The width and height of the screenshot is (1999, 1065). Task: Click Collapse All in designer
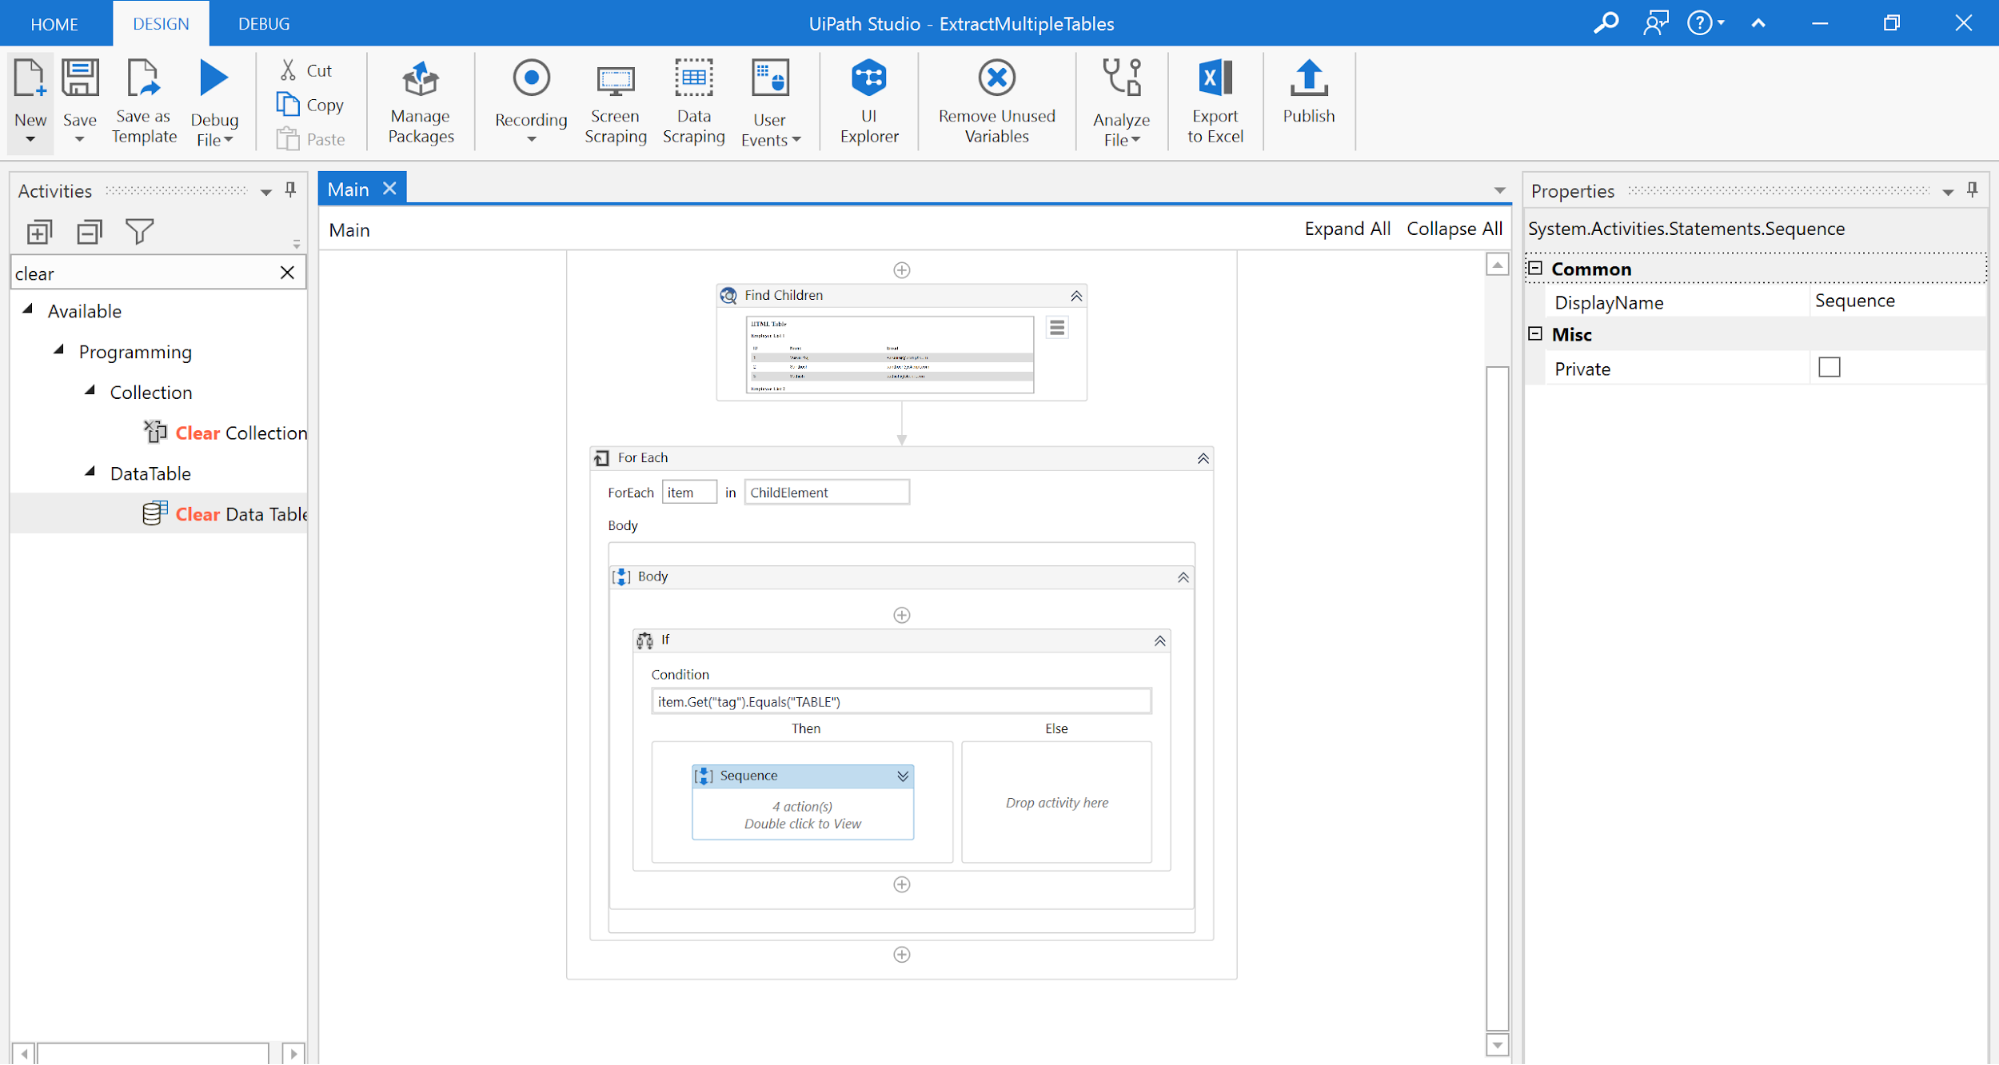click(x=1453, y=229)
